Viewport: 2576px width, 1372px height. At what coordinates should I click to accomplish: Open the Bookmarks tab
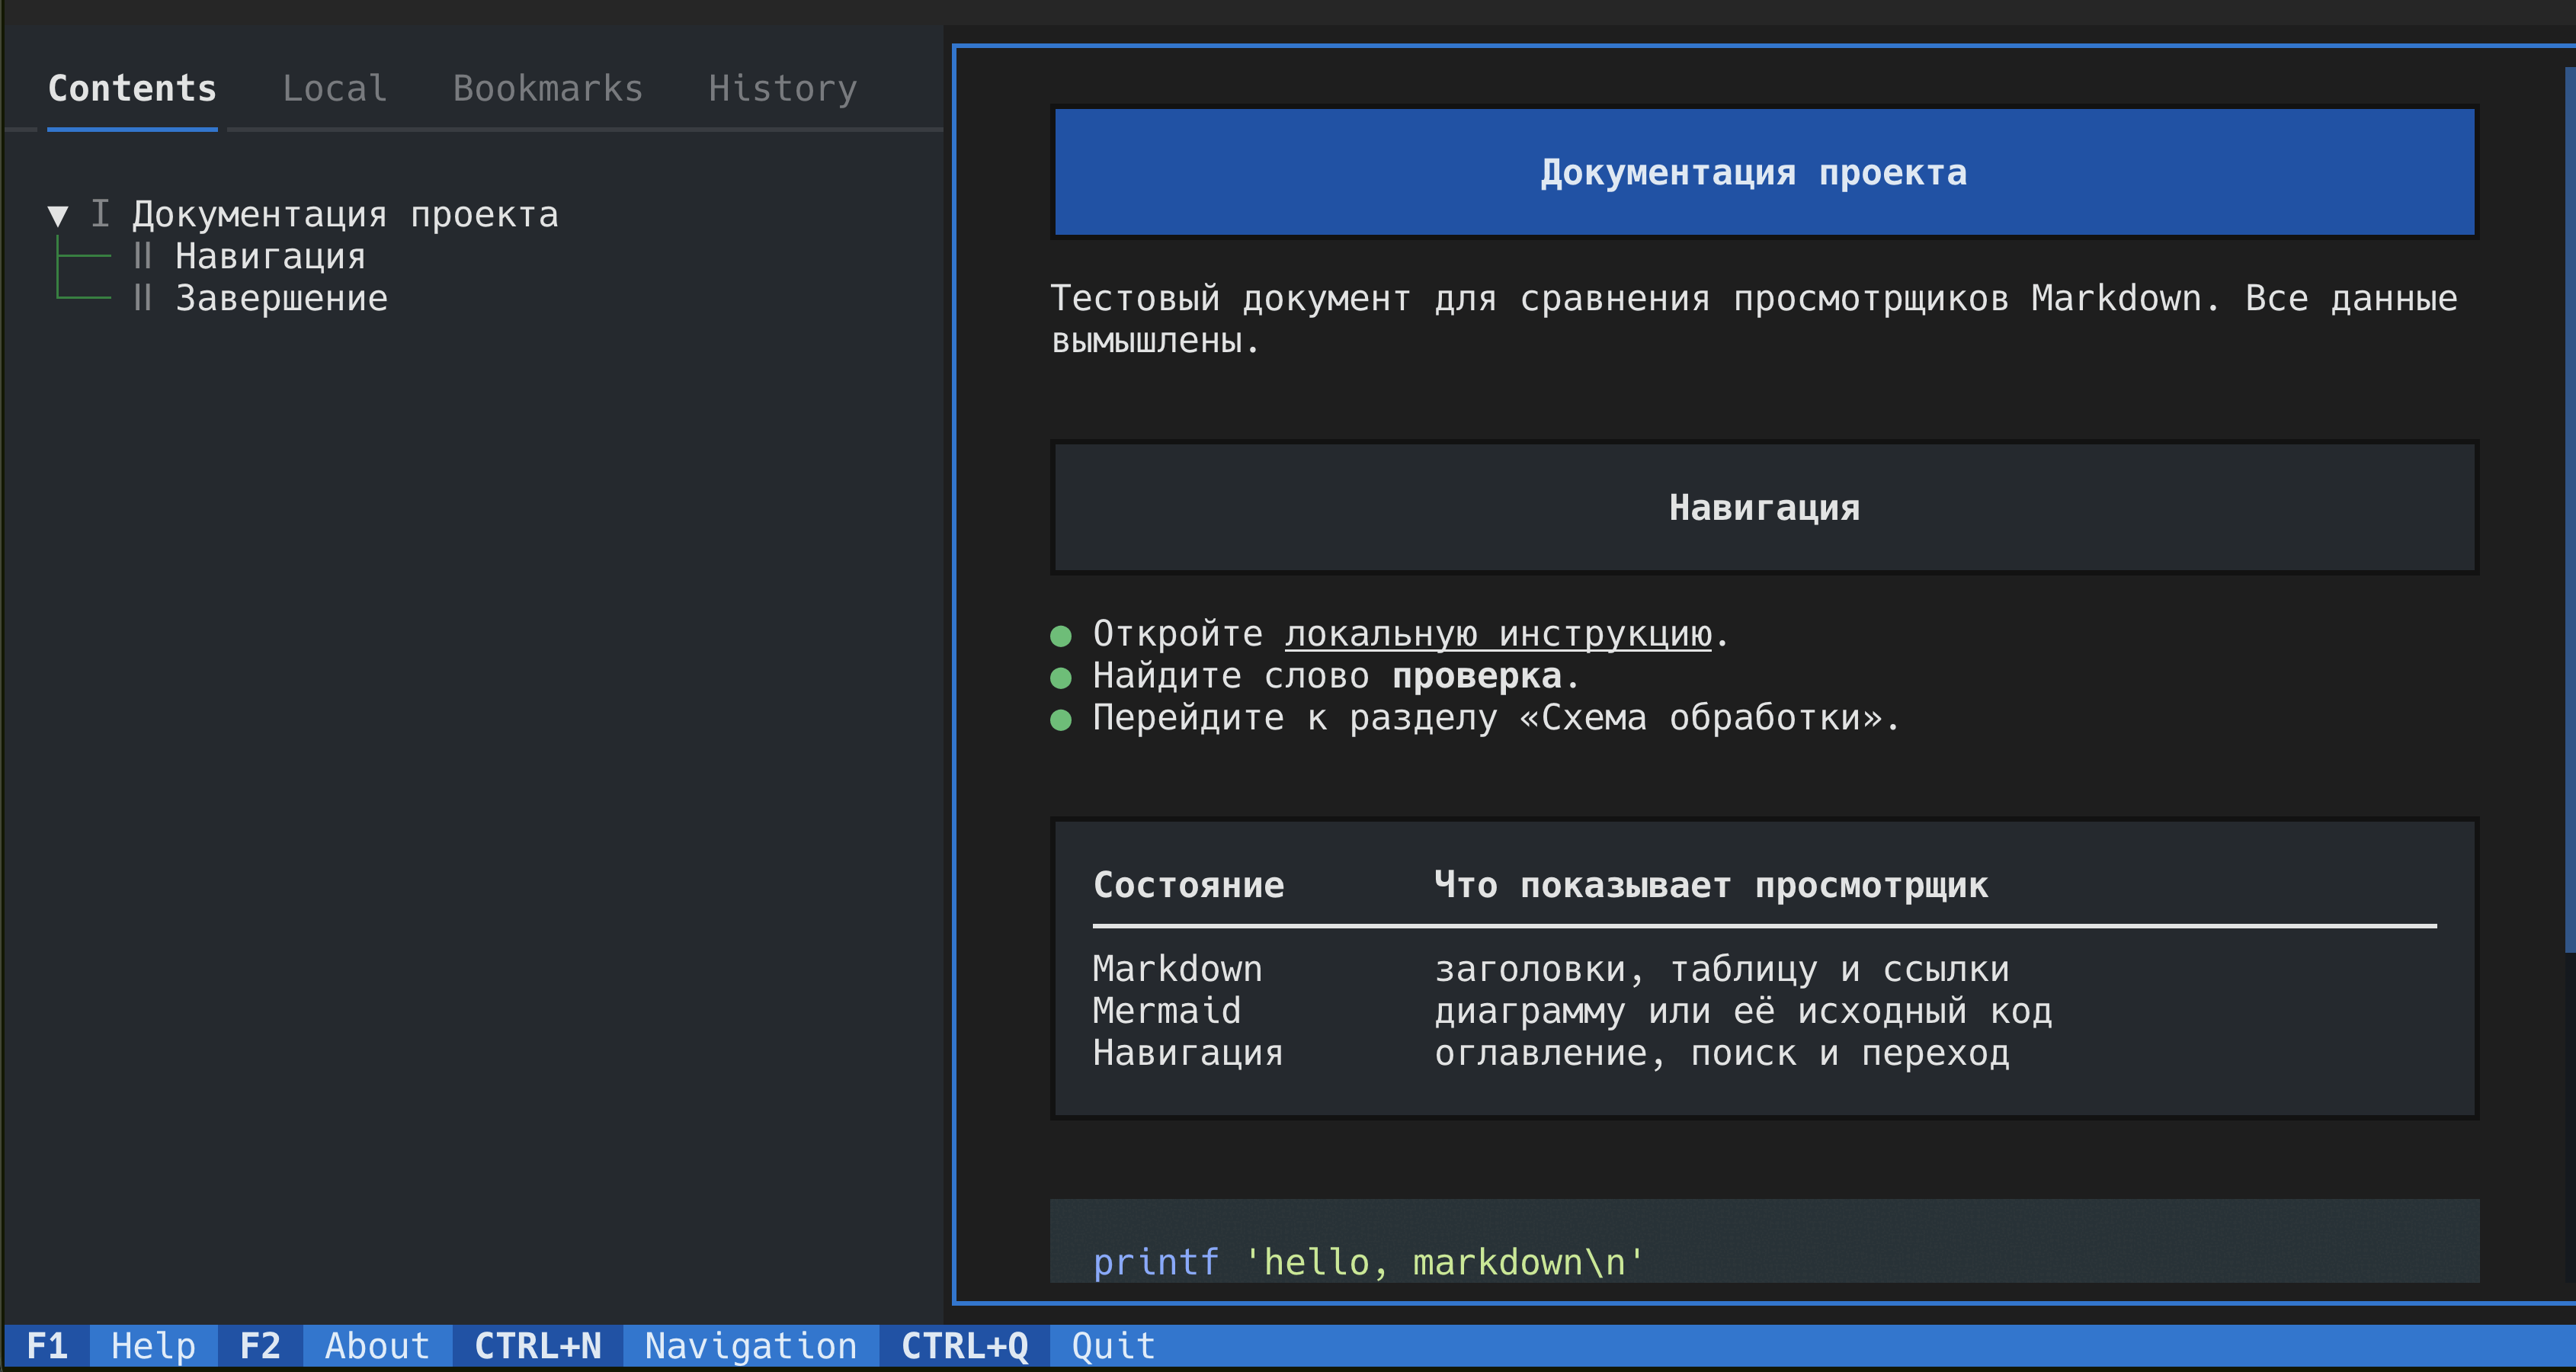pyautogui.click(x=548, y=89)
